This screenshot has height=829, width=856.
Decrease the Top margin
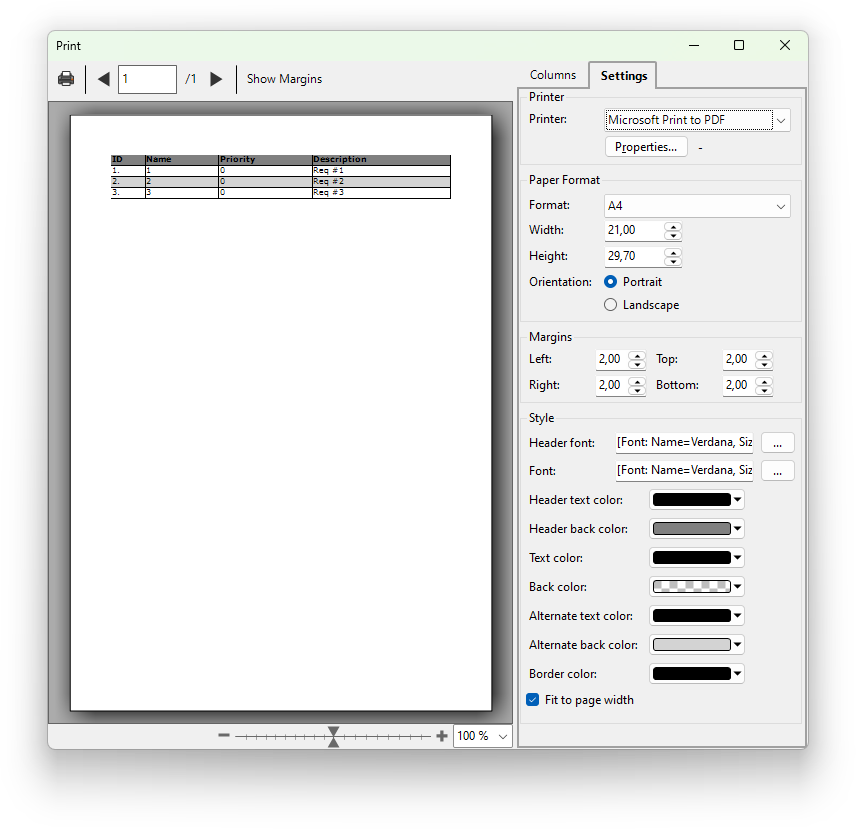(x=764, y=364)
